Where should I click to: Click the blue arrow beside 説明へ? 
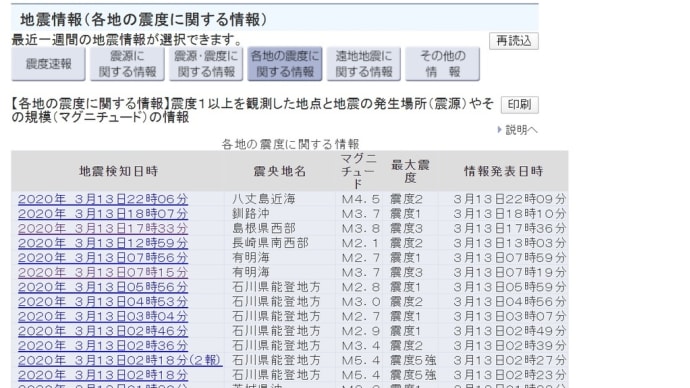pos(499,130)
